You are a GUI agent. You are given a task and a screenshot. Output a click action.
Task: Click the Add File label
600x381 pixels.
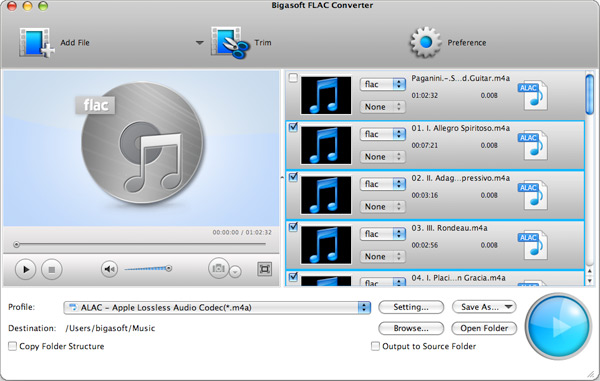pyautogui.click(x=75, y=42)
